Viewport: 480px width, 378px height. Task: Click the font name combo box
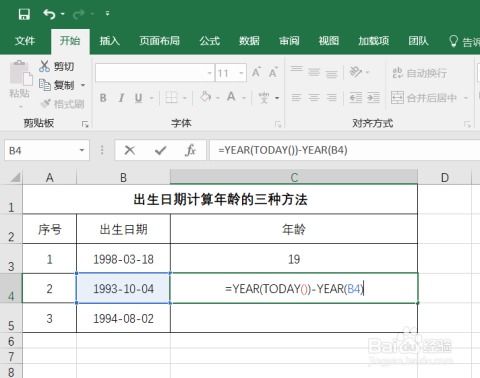click(x=154, y=73)
